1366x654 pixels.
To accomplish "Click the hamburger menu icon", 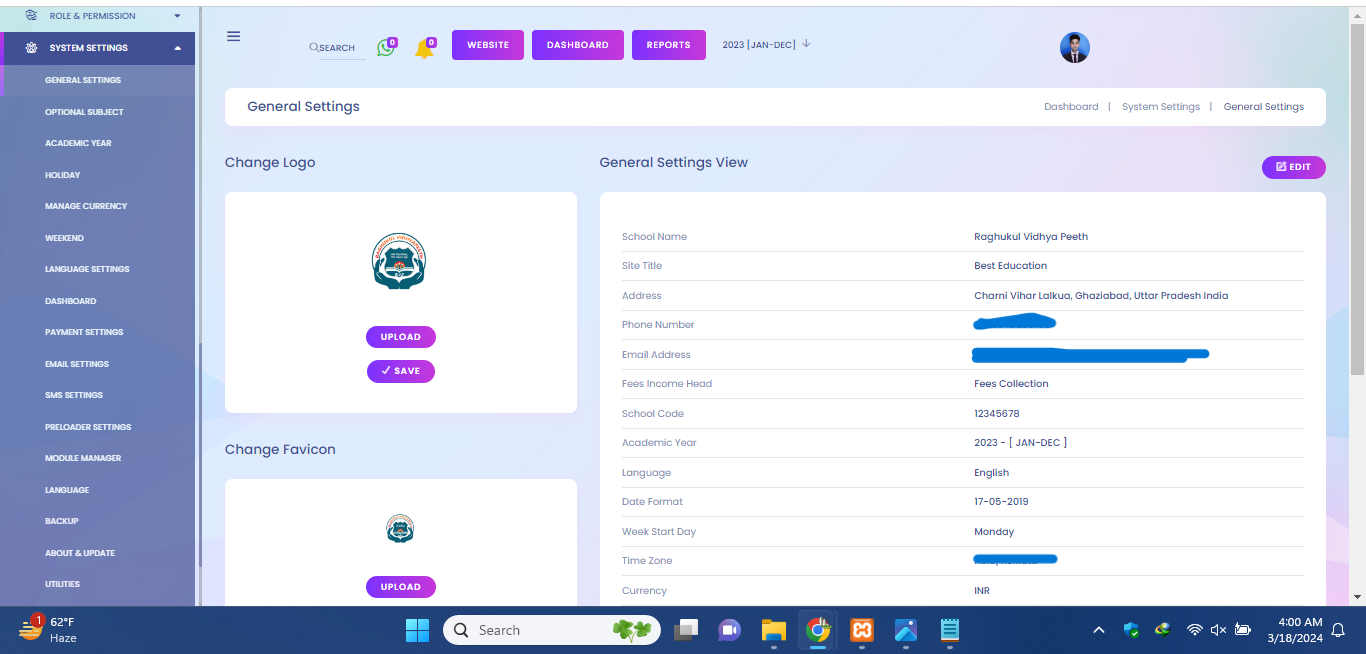I will coord(233,36).
